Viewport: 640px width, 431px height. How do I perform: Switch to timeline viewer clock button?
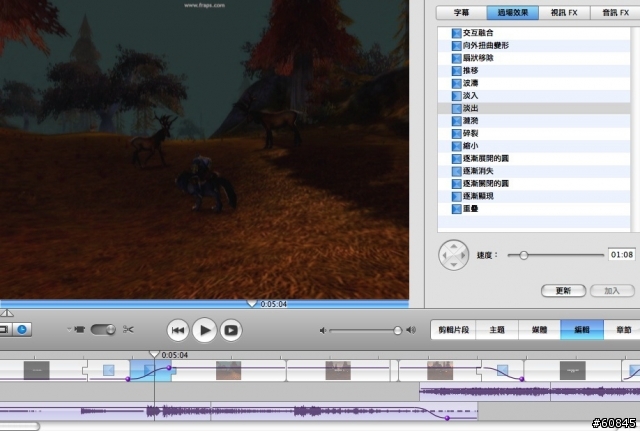22,329
